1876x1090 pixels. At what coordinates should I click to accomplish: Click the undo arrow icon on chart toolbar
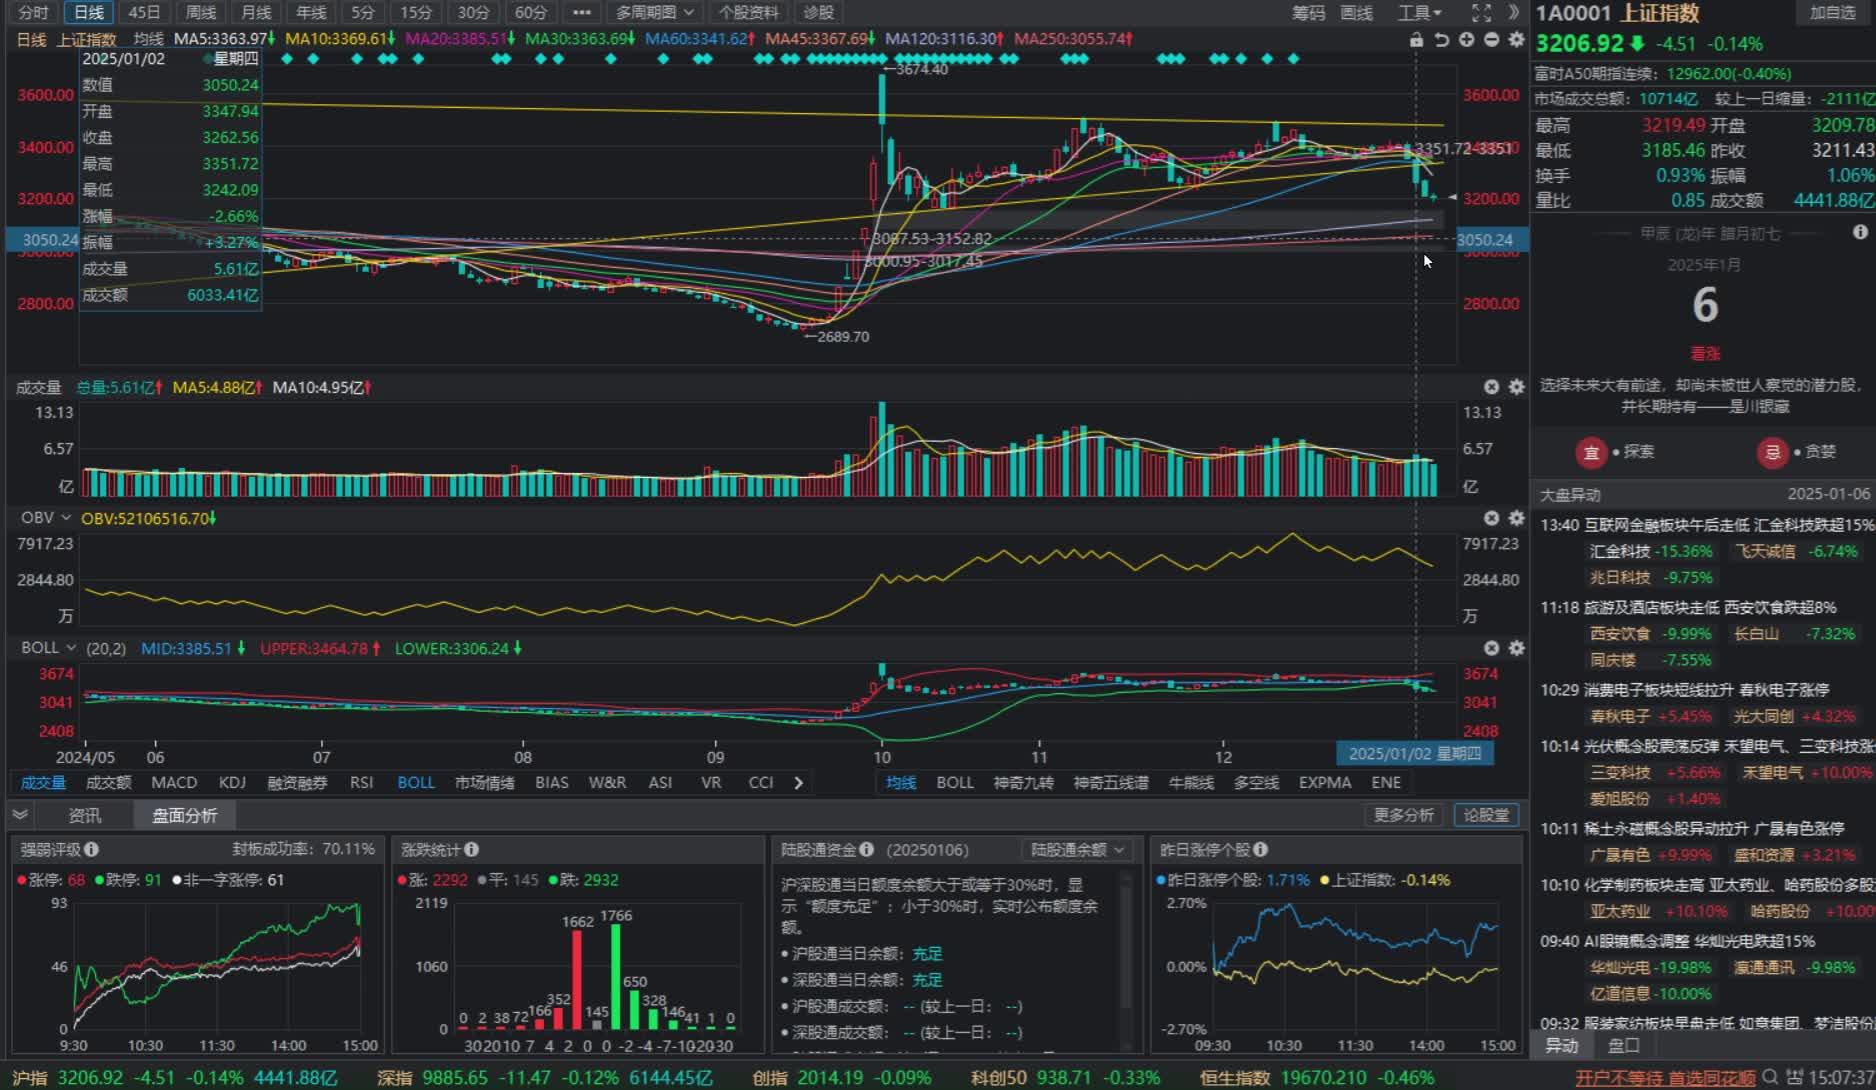[1441, 39]
